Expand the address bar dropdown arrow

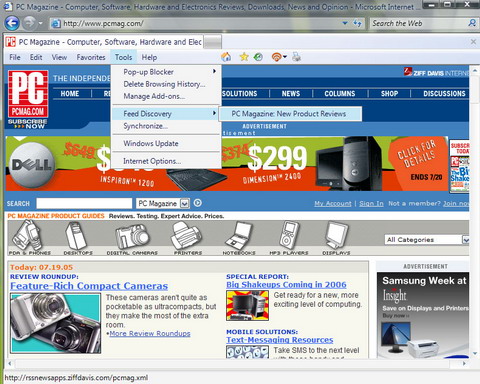[x=345, y=23]
